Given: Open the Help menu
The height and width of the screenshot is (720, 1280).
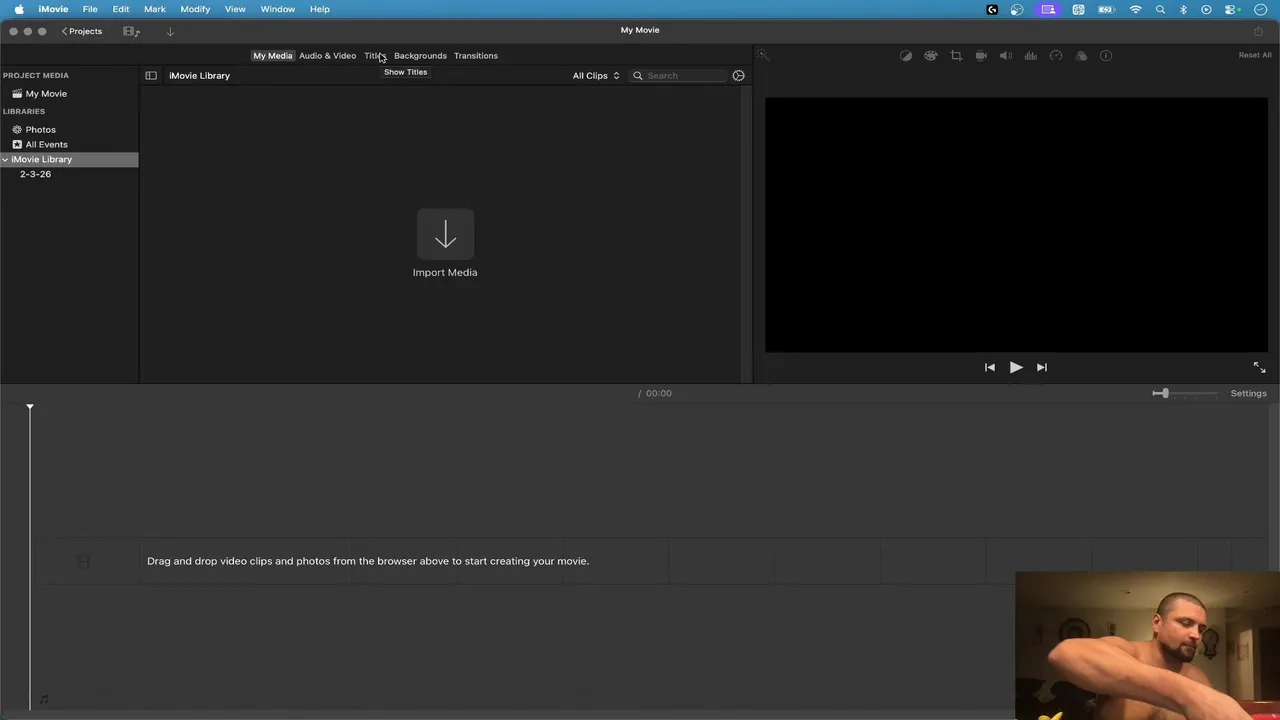Looking at the screenshot, I should pyautogui.click(x=320, y=9).
